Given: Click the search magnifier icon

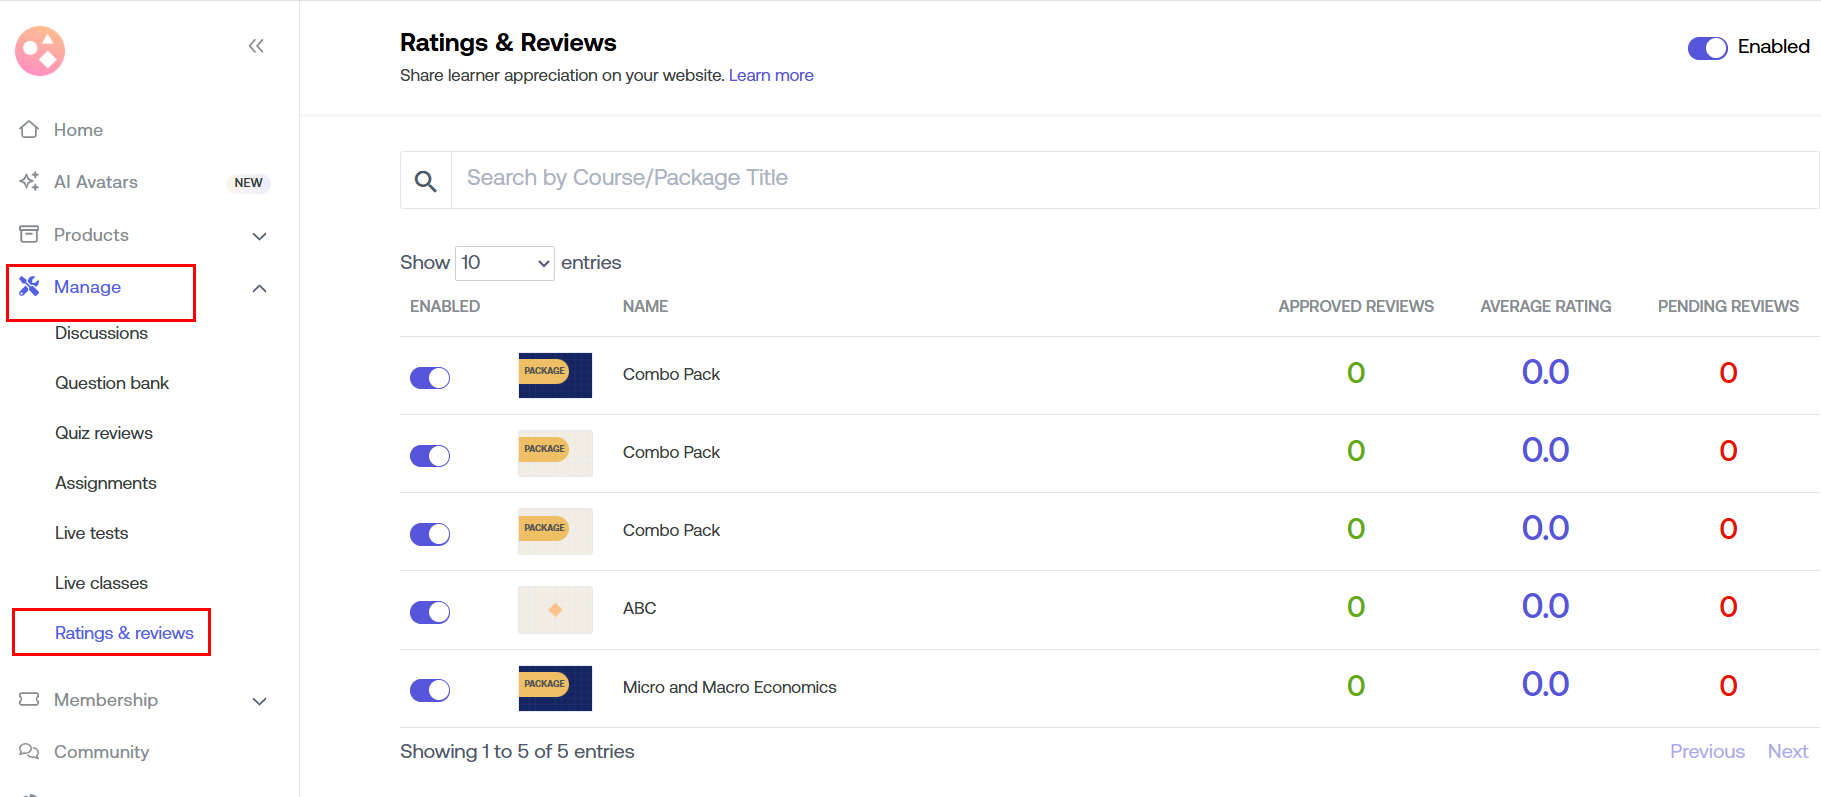Looking at the screenshot, I should tap(426, 181).
